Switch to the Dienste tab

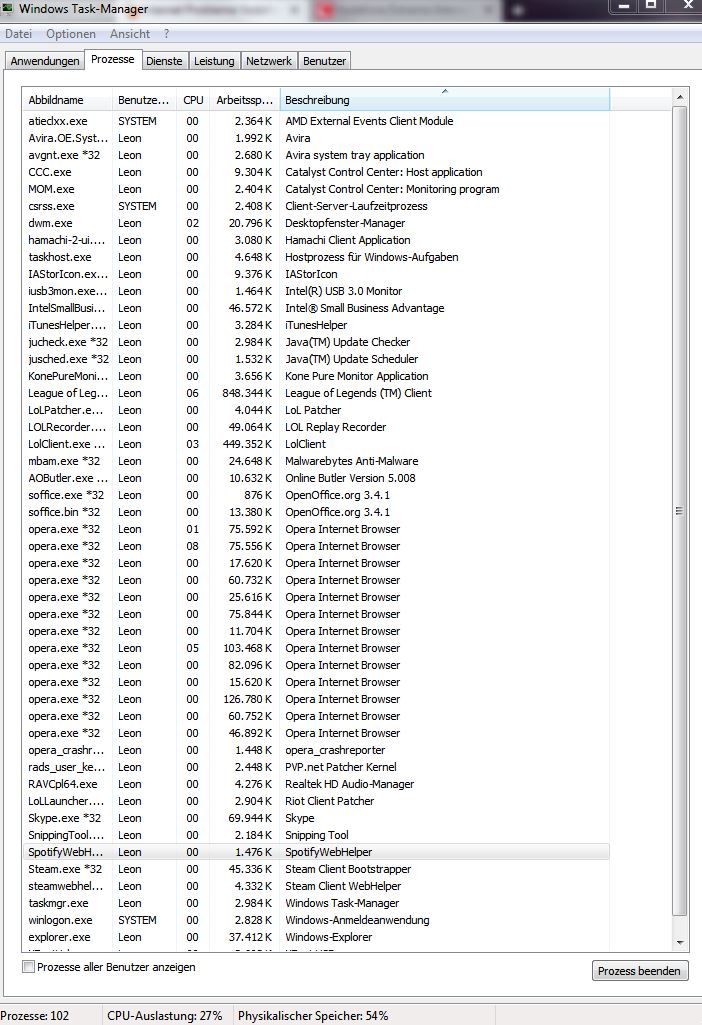coord(164,61)
